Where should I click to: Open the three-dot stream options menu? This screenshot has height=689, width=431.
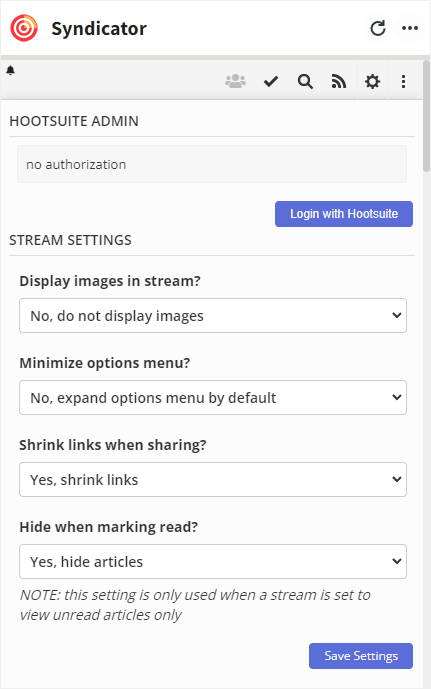pyautogui.click(x=410, y=28)
